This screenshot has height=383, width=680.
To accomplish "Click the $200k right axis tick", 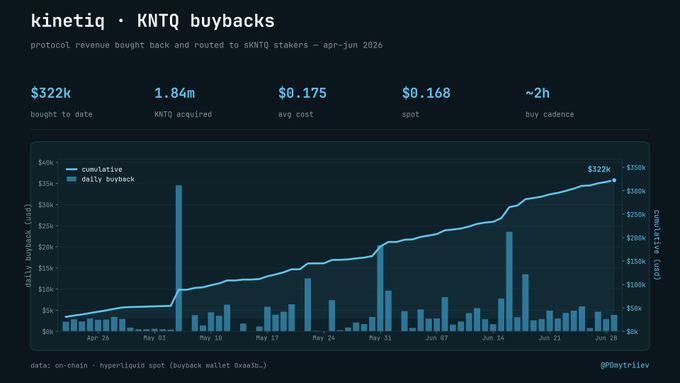I will click(x=636, y=238).
